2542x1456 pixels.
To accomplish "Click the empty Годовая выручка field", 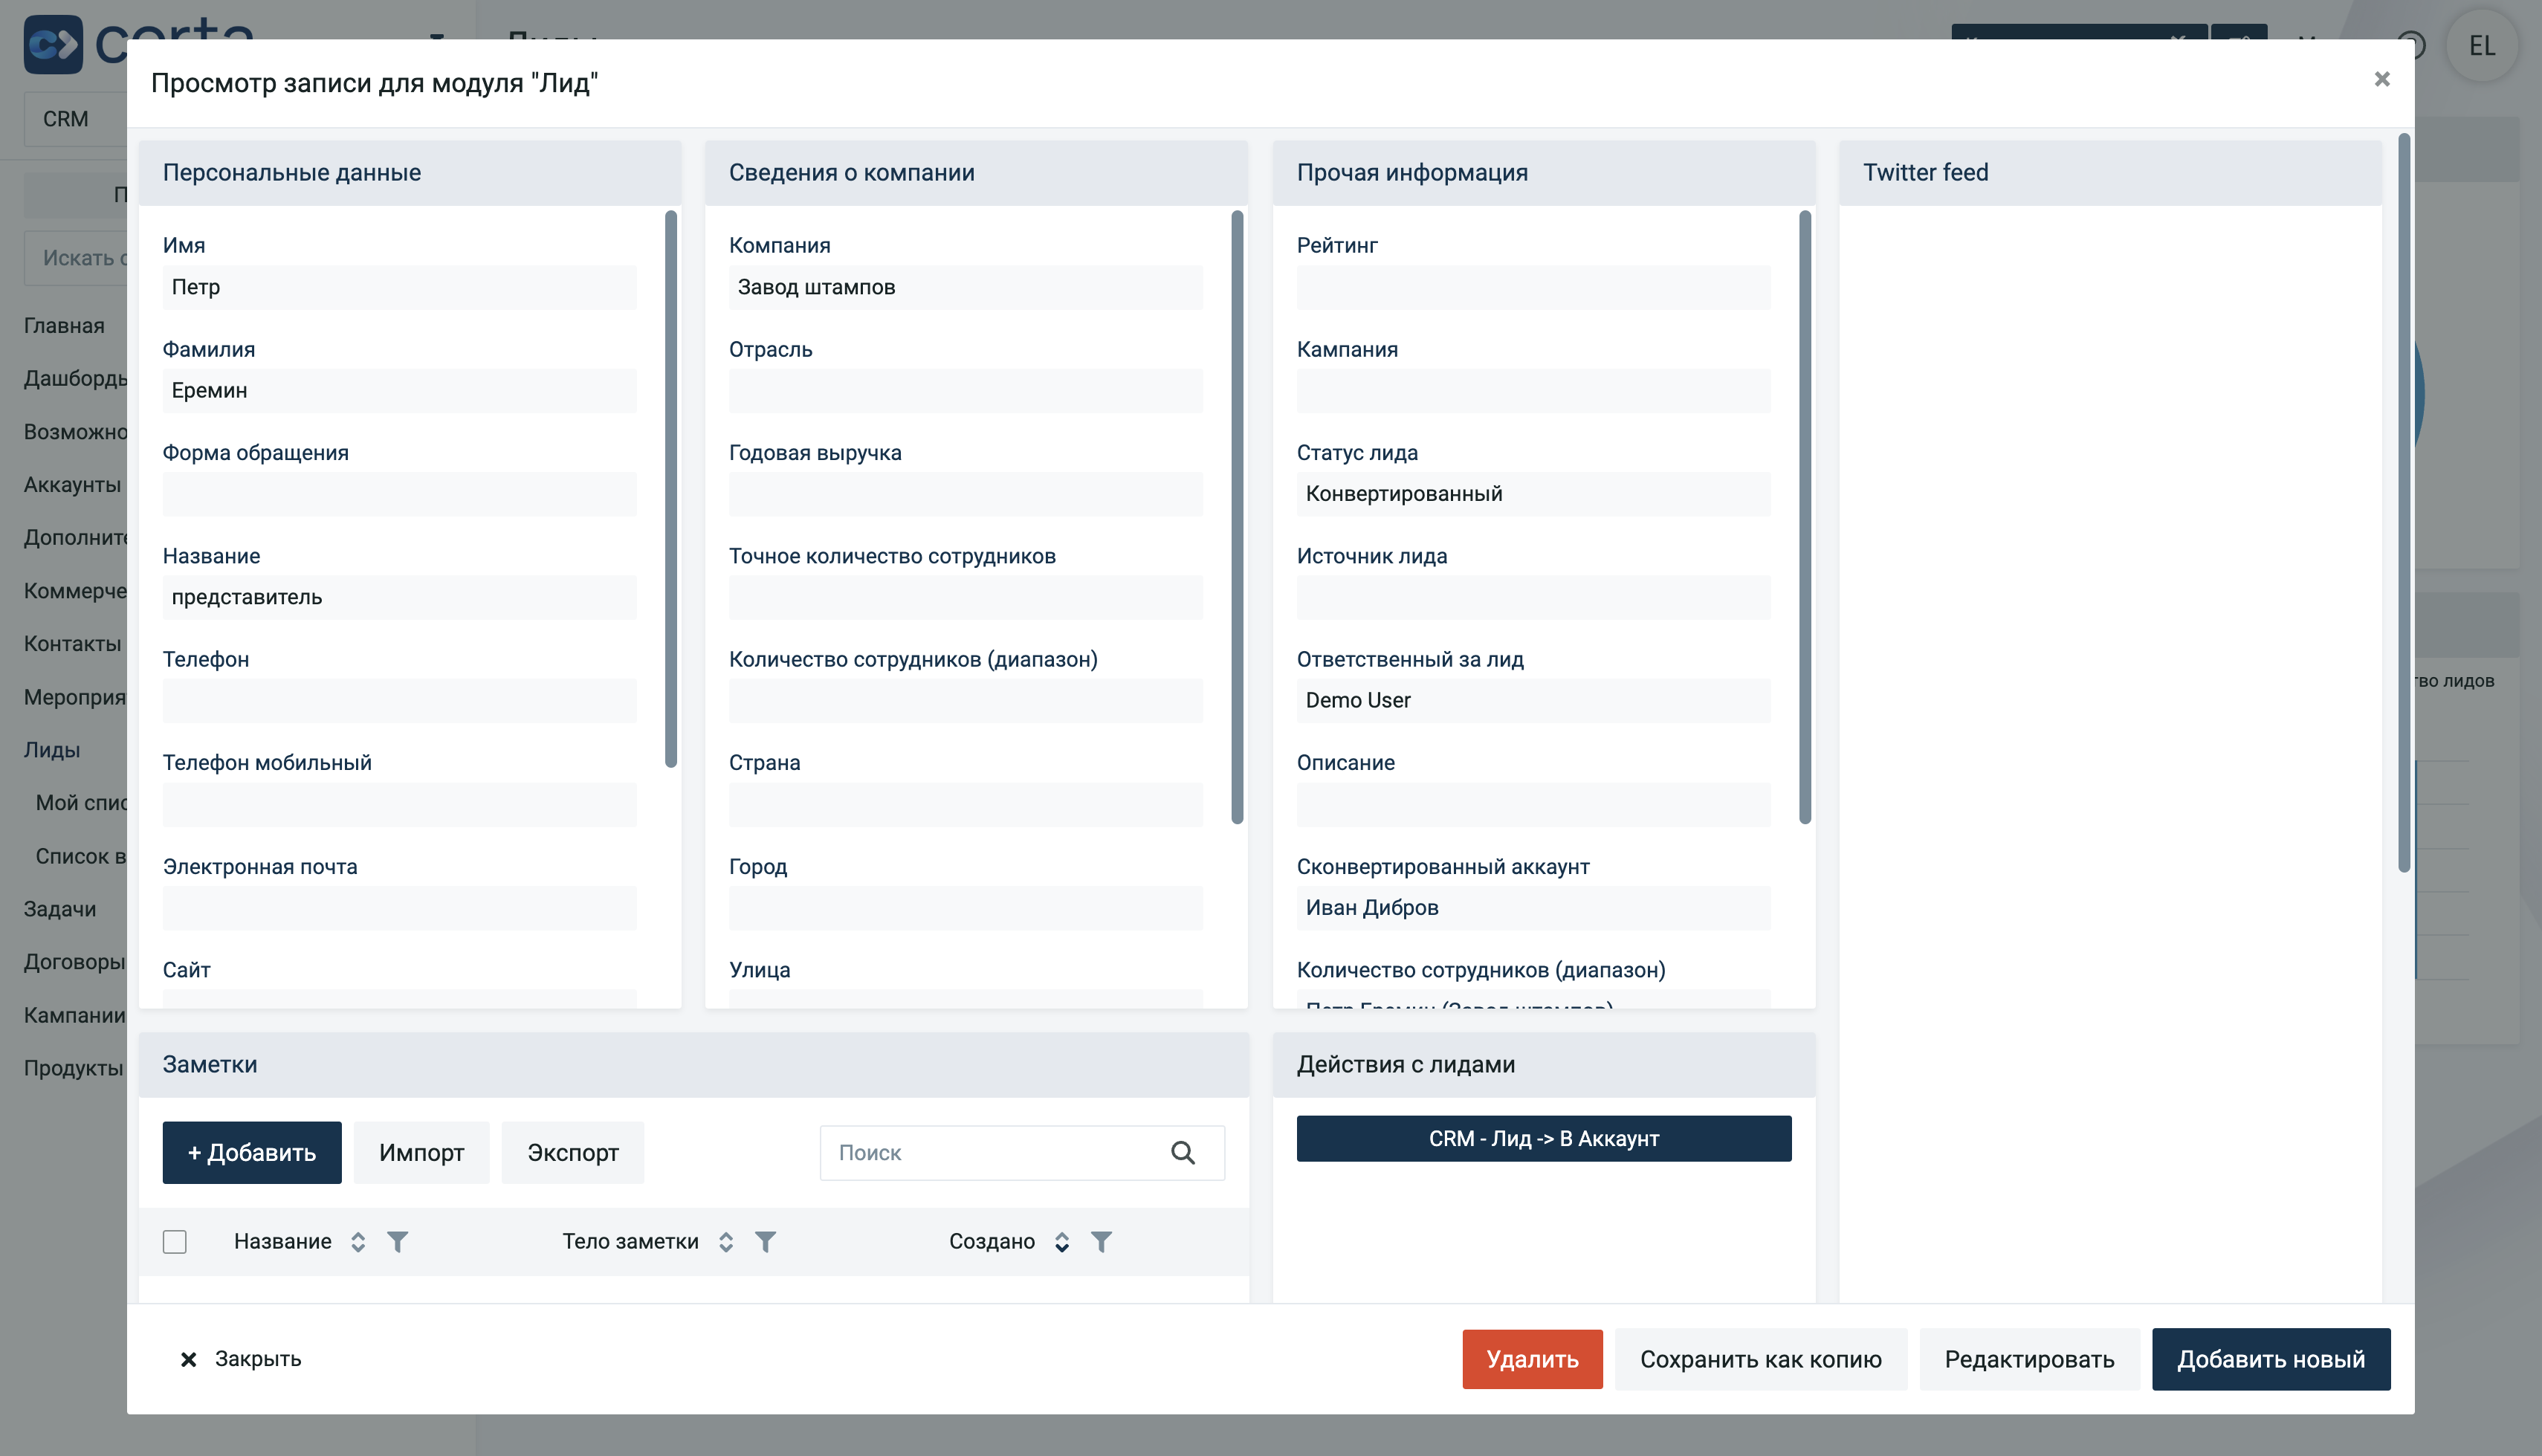I will pyautogui.click(x=966, y=494).
